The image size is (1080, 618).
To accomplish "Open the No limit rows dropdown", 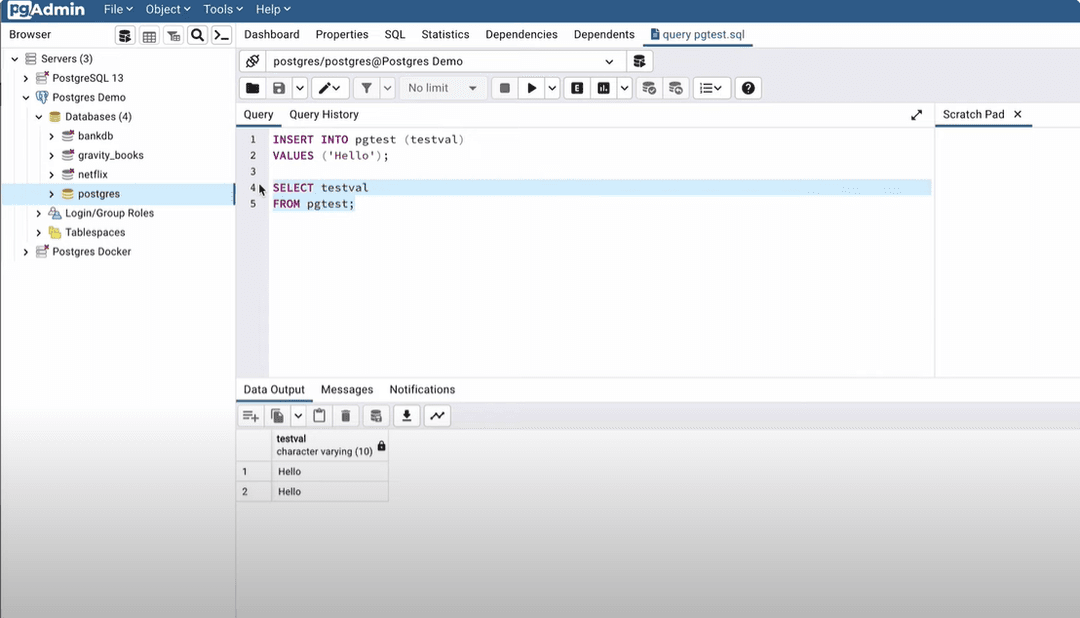I will (x=443, y=88).
